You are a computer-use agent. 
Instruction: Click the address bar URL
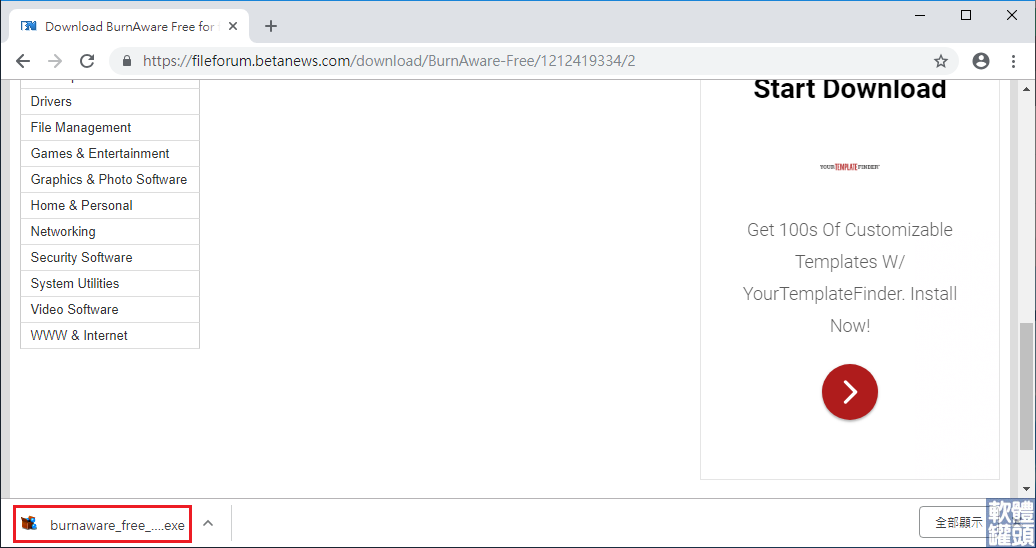pyautogui.click(x=389, y=61)
